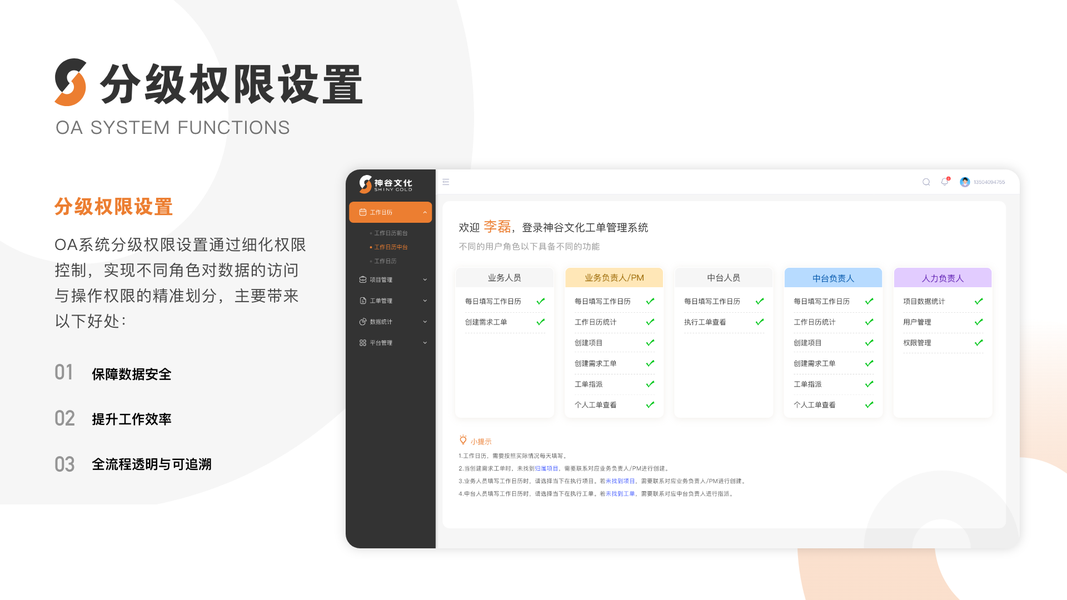Collapse the 工作日历 menu chevron
Viewport: 1067px width, 600px height.
(x=425, y=212)
